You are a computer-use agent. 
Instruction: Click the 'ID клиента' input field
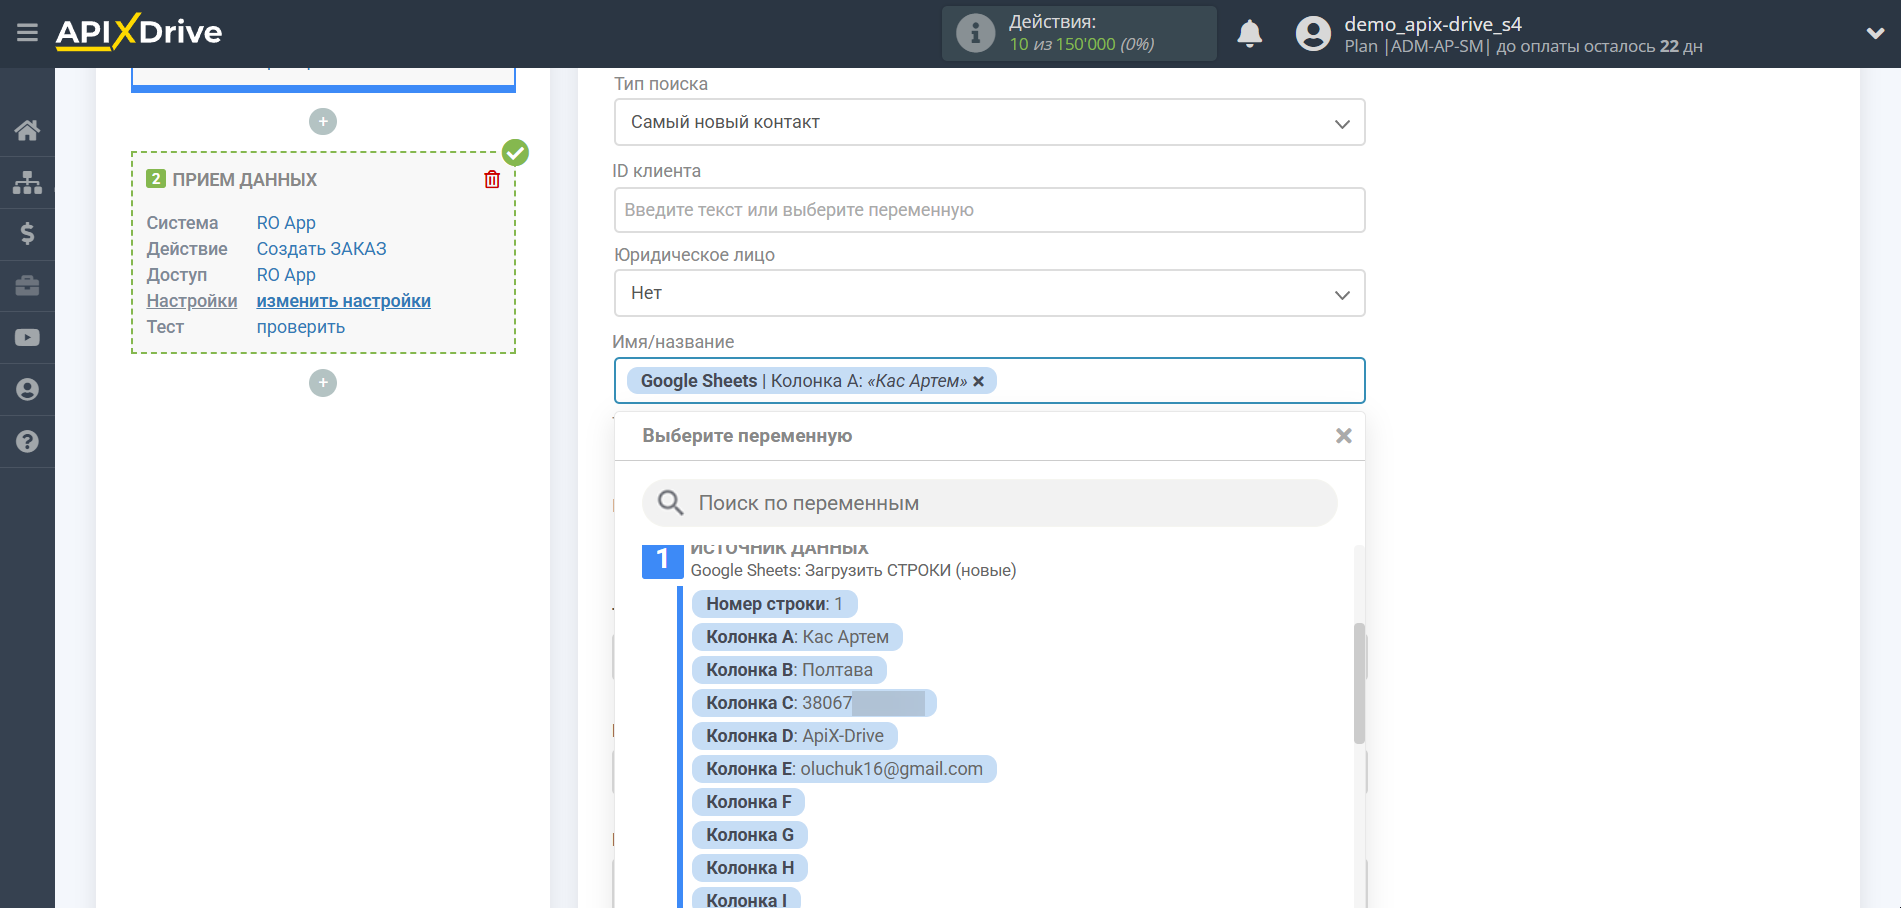click(x=988, y=210)
